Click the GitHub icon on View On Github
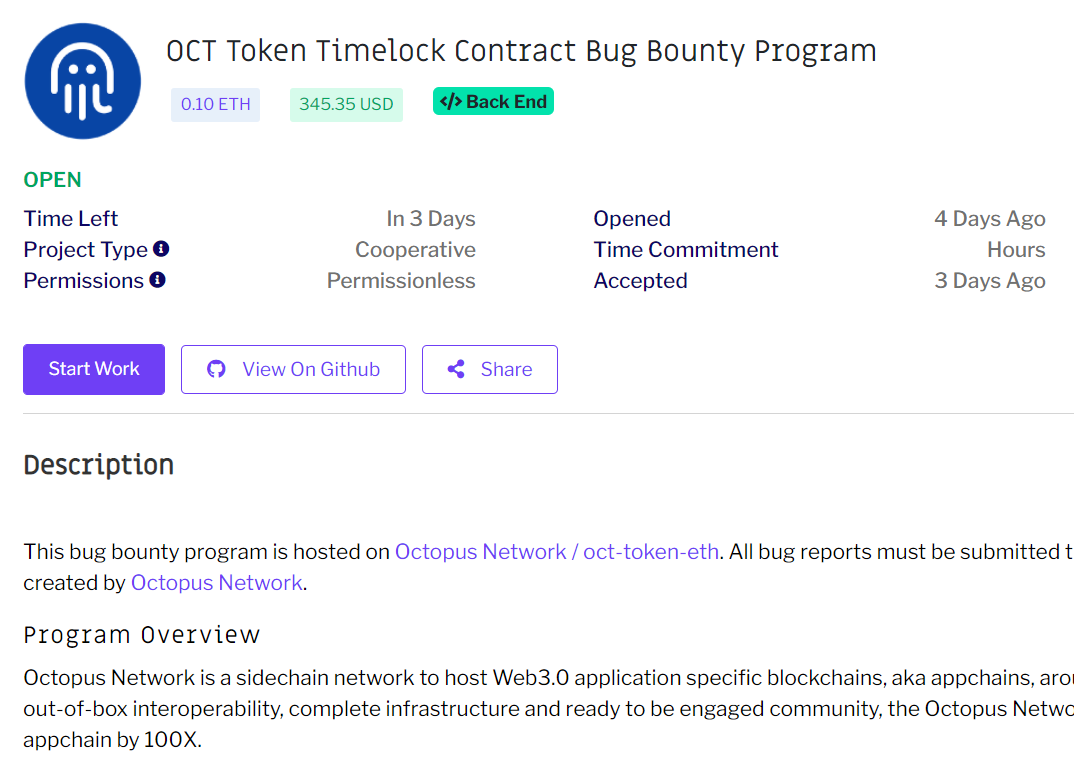The height and width of the screenshot is (758, 1074). point(216,369)
